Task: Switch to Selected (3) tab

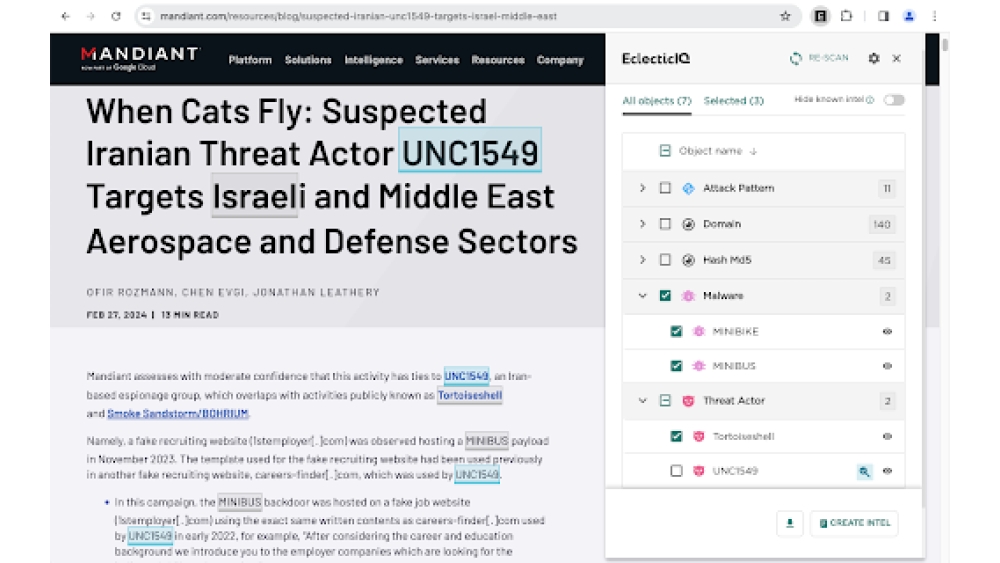Action: (x=733, y=101)
